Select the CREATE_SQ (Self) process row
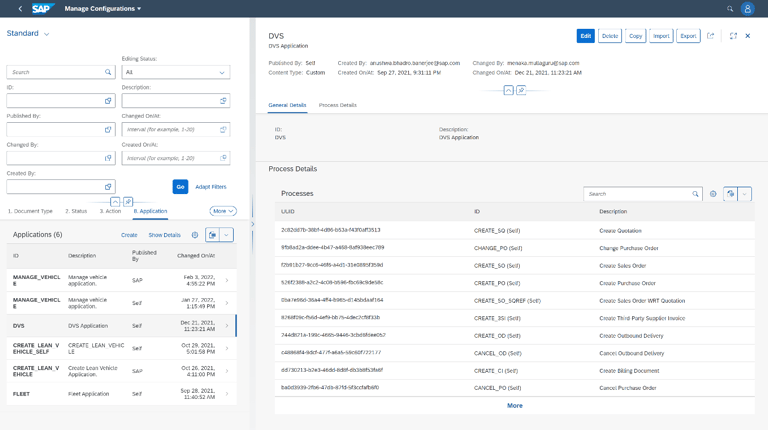 (514, 230)
